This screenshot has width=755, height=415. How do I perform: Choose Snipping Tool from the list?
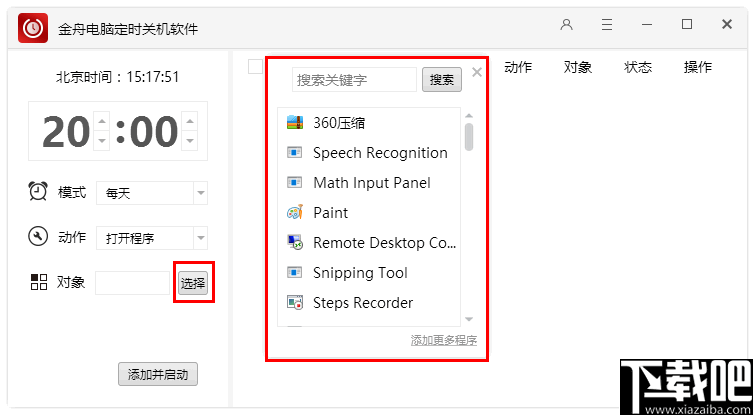tap(360, 273)
